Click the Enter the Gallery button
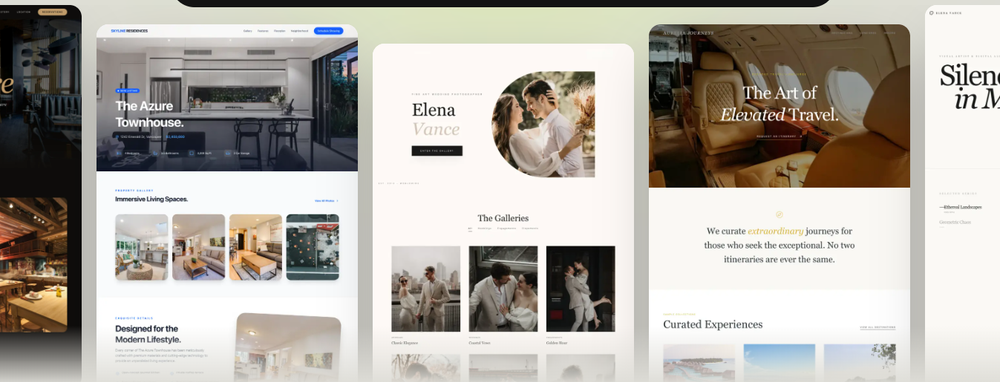This screenshot has width=1000, height=382. [437, 151]
